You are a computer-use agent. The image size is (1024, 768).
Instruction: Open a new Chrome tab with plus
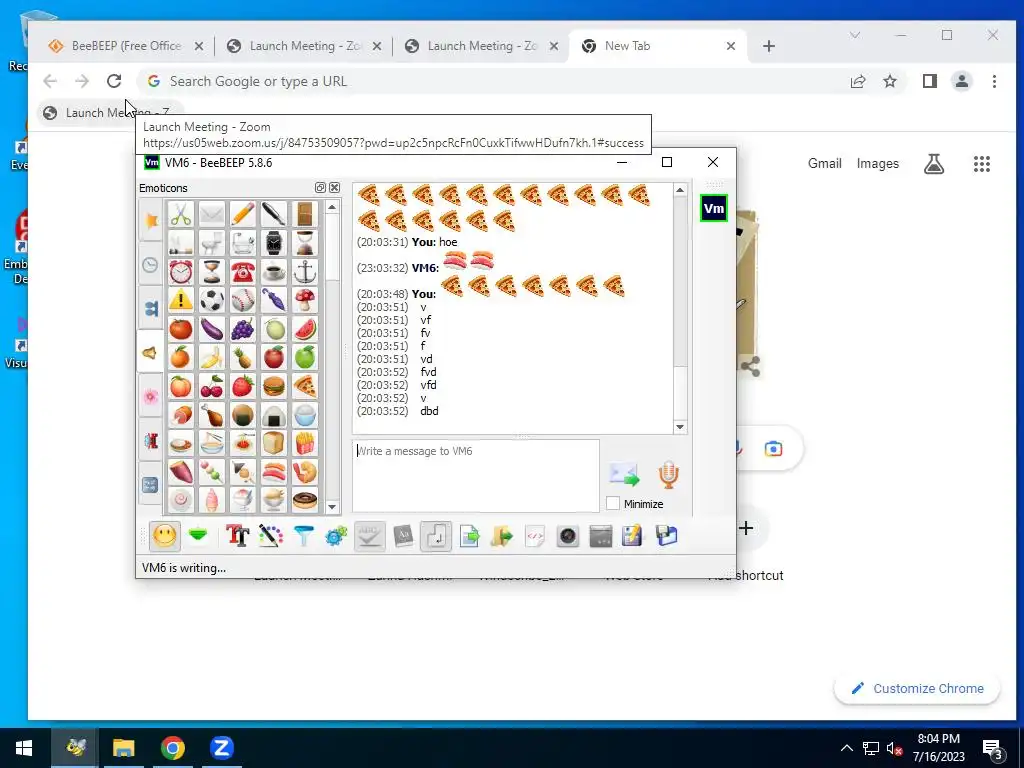[769, 46]
